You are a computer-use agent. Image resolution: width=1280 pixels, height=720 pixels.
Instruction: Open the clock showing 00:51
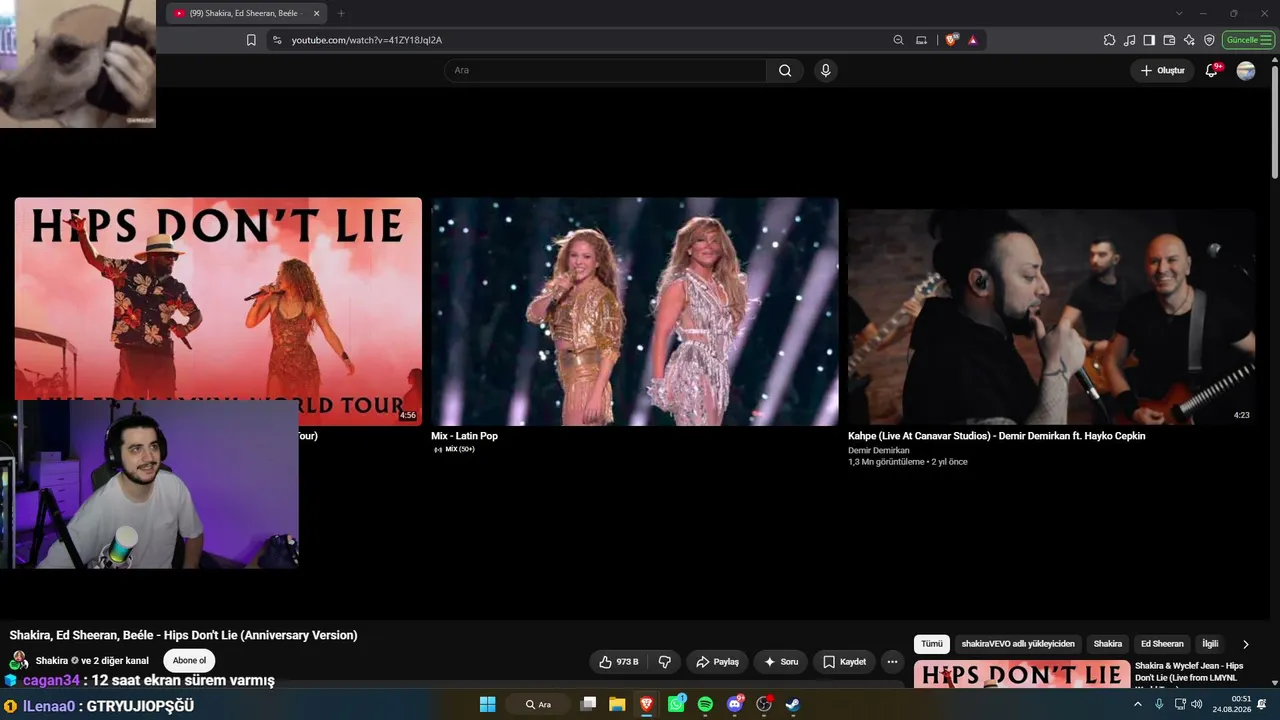pyautogui.click(x=1232, y=704)
